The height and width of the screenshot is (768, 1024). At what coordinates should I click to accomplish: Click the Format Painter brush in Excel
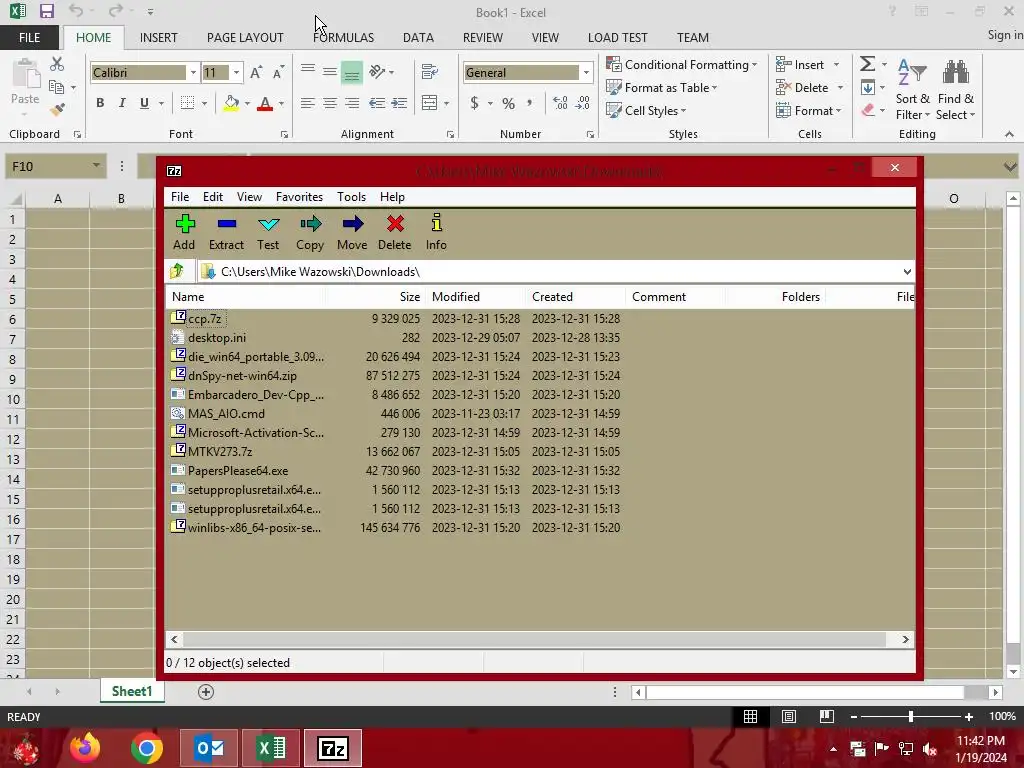[x=57, y=110]
